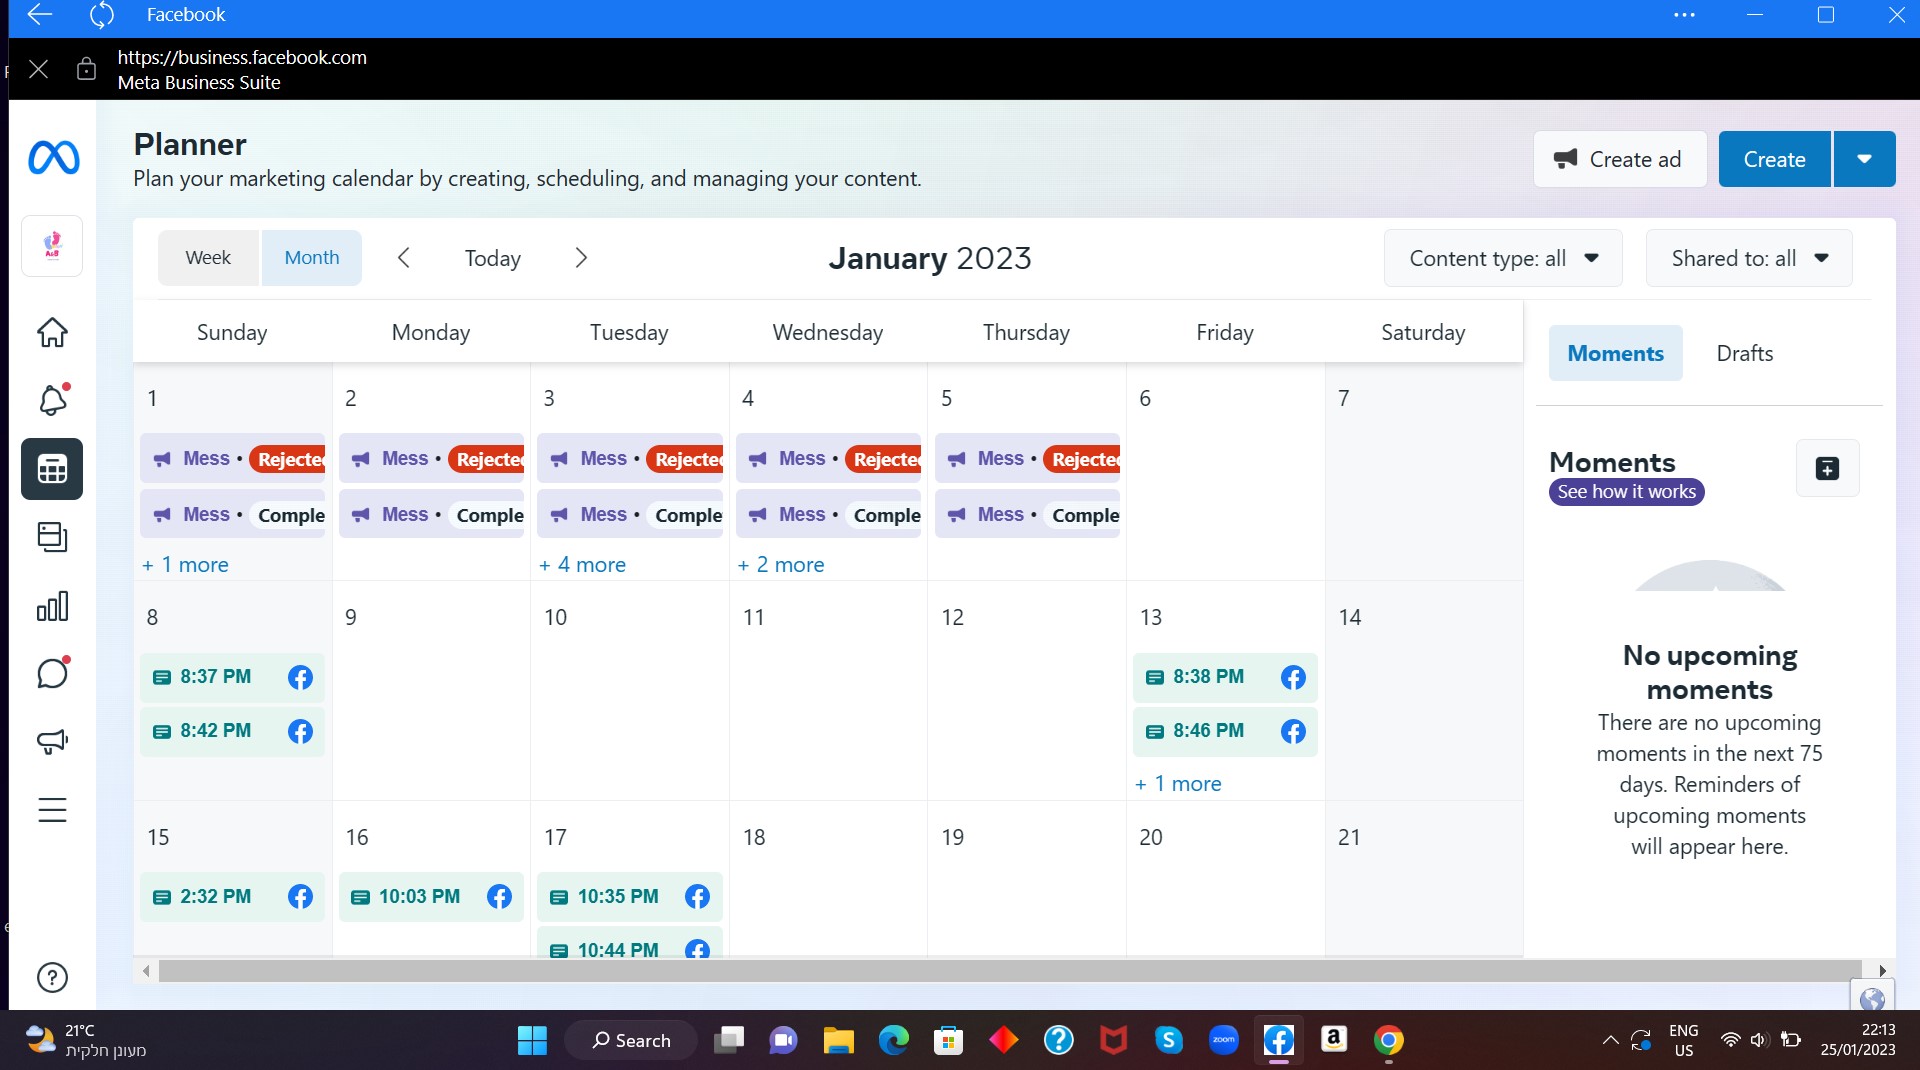Select the Planner calendar icon in the sidebar
This screenshot has width=1920, height=1070.
(x=52, y=469)
